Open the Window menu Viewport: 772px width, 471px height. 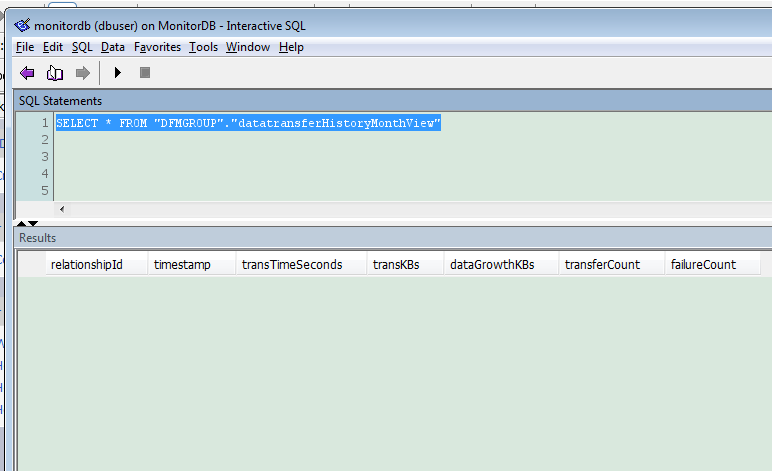[x=248, y=47]
